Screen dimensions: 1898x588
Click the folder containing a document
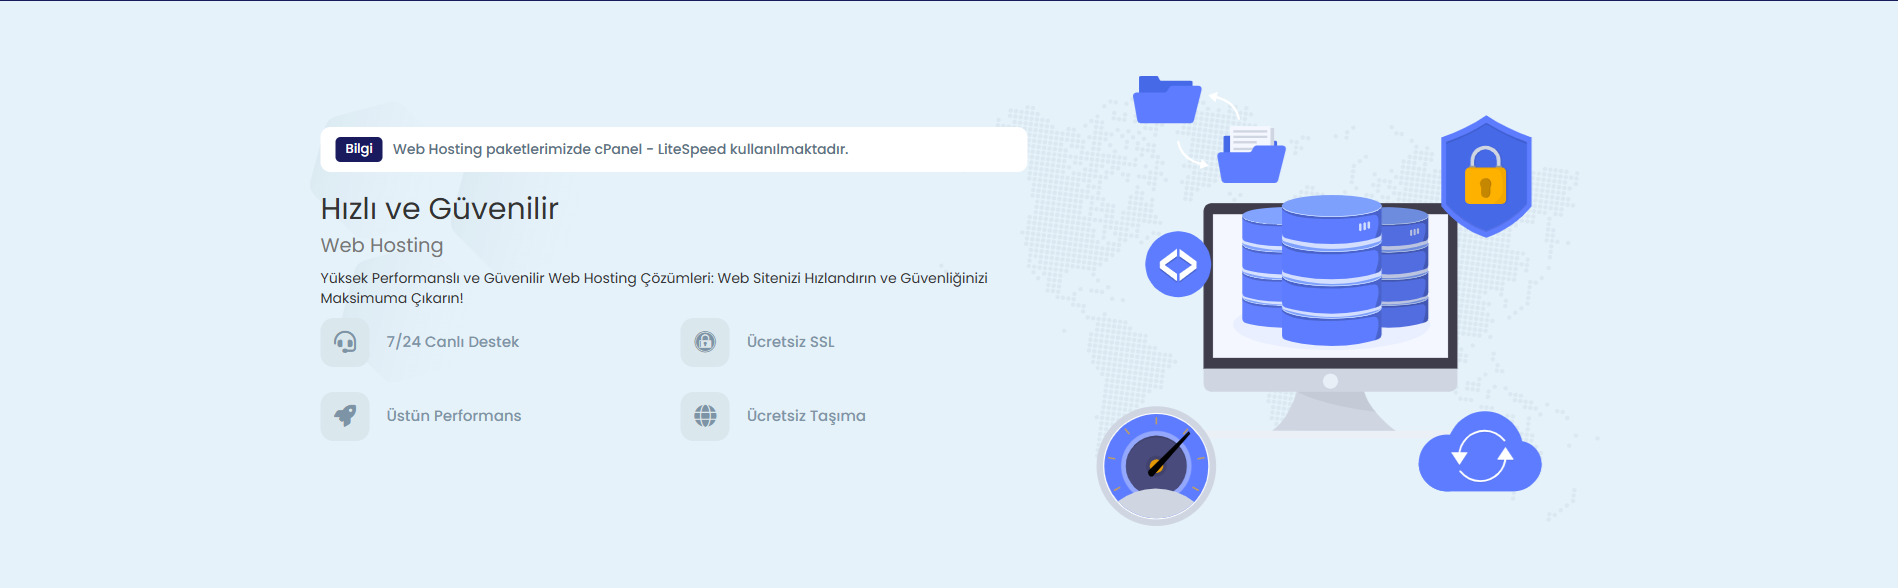point(1251,157)
